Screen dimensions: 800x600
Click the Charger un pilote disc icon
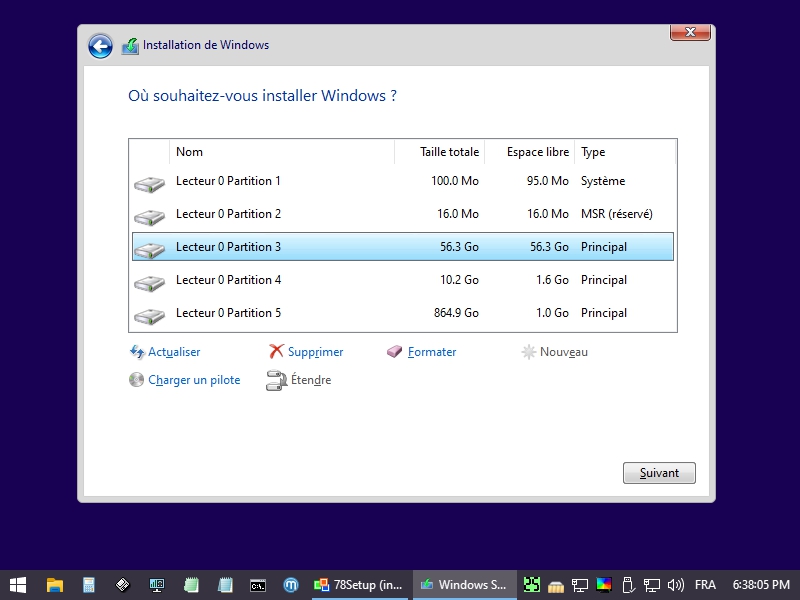pyautogui.click(x=137, y=380)
